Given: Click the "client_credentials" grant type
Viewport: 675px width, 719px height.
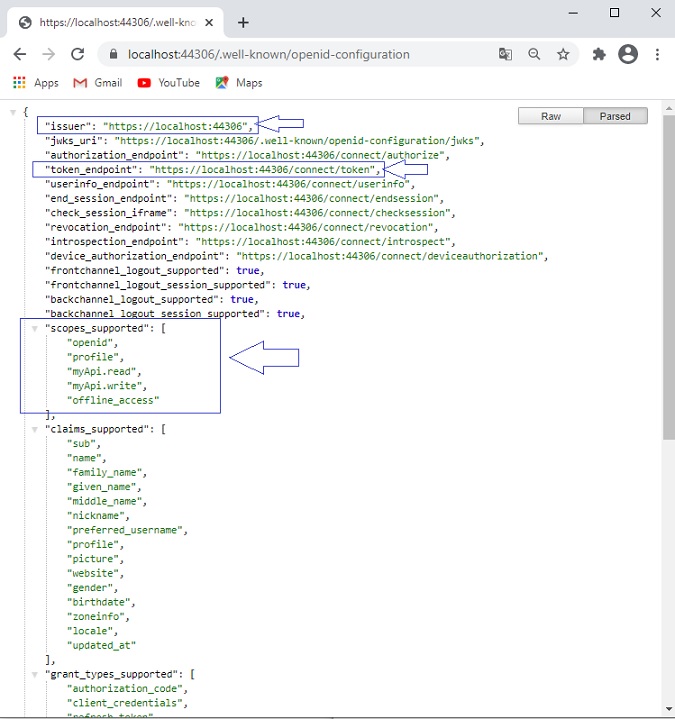Looking at the screenshot, I should [x=125, y=703].
